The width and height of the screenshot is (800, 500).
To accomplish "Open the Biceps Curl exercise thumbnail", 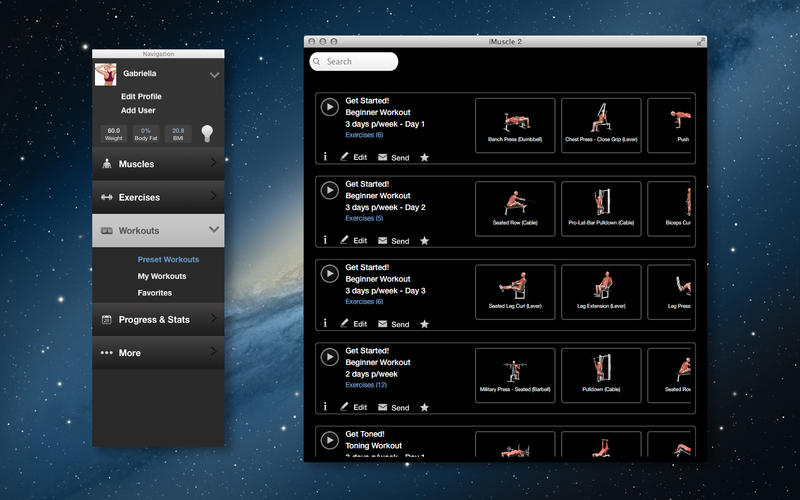I will tap(669, 209).
